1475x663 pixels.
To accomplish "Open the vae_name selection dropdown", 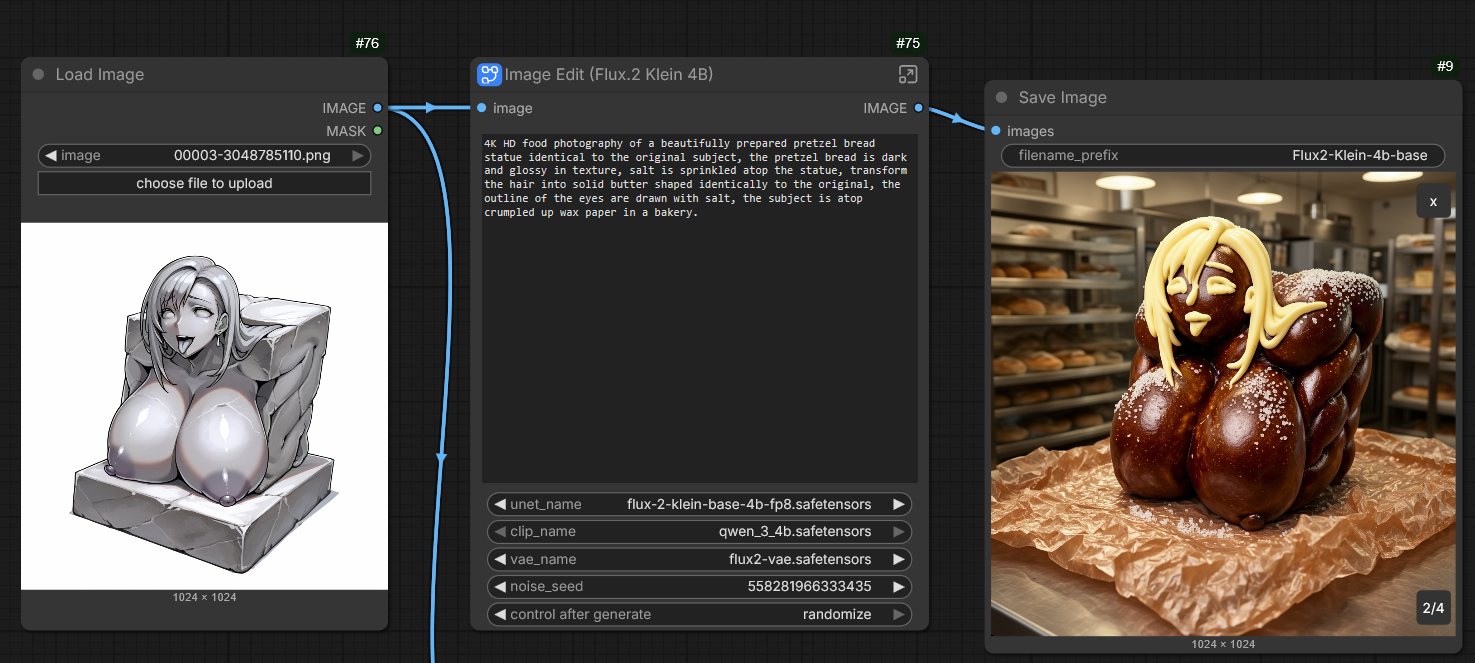I will pos(699,560).
